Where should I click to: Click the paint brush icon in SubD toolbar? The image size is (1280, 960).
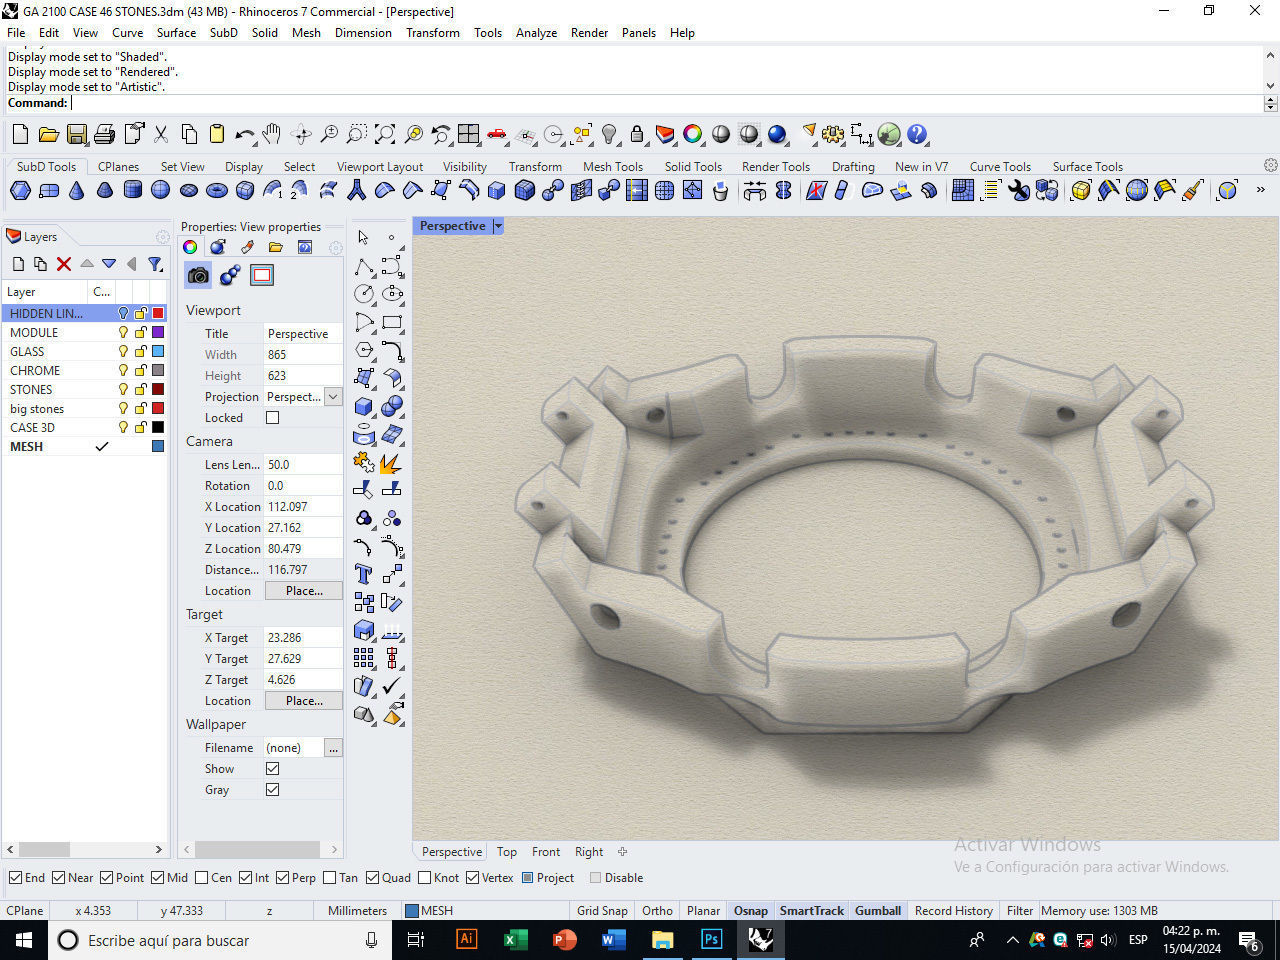1192,190
